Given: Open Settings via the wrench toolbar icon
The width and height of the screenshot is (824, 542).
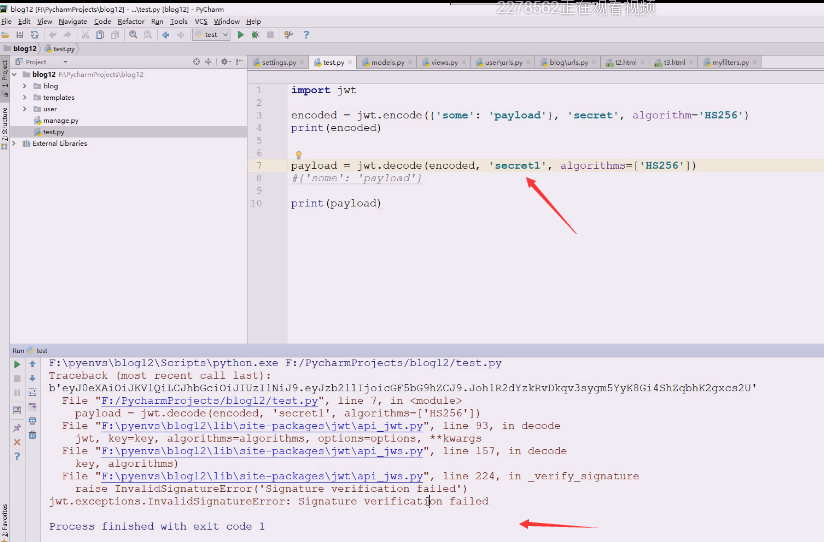Looking at the screenshot, I should (x=289, y=35).
